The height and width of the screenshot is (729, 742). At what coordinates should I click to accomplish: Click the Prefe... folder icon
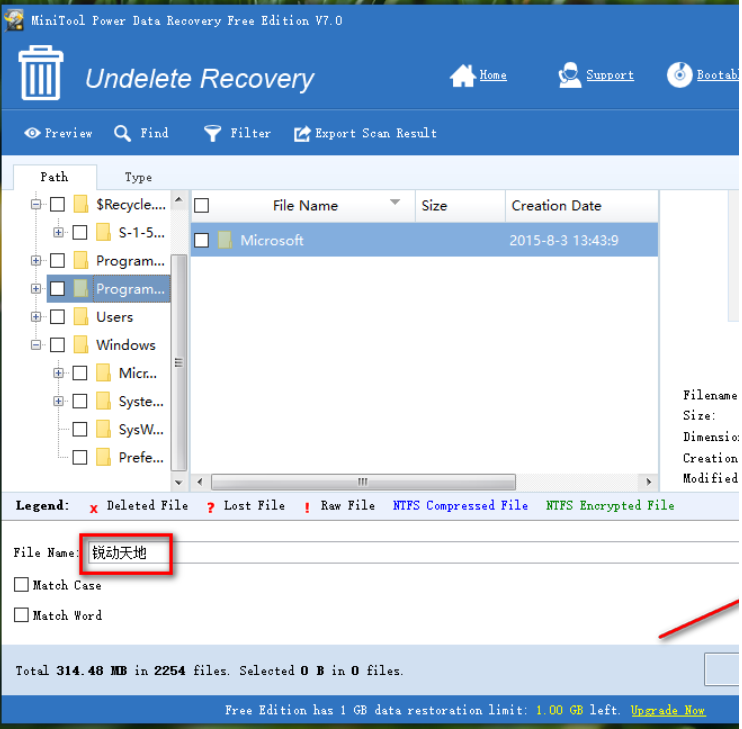(103, 457)
